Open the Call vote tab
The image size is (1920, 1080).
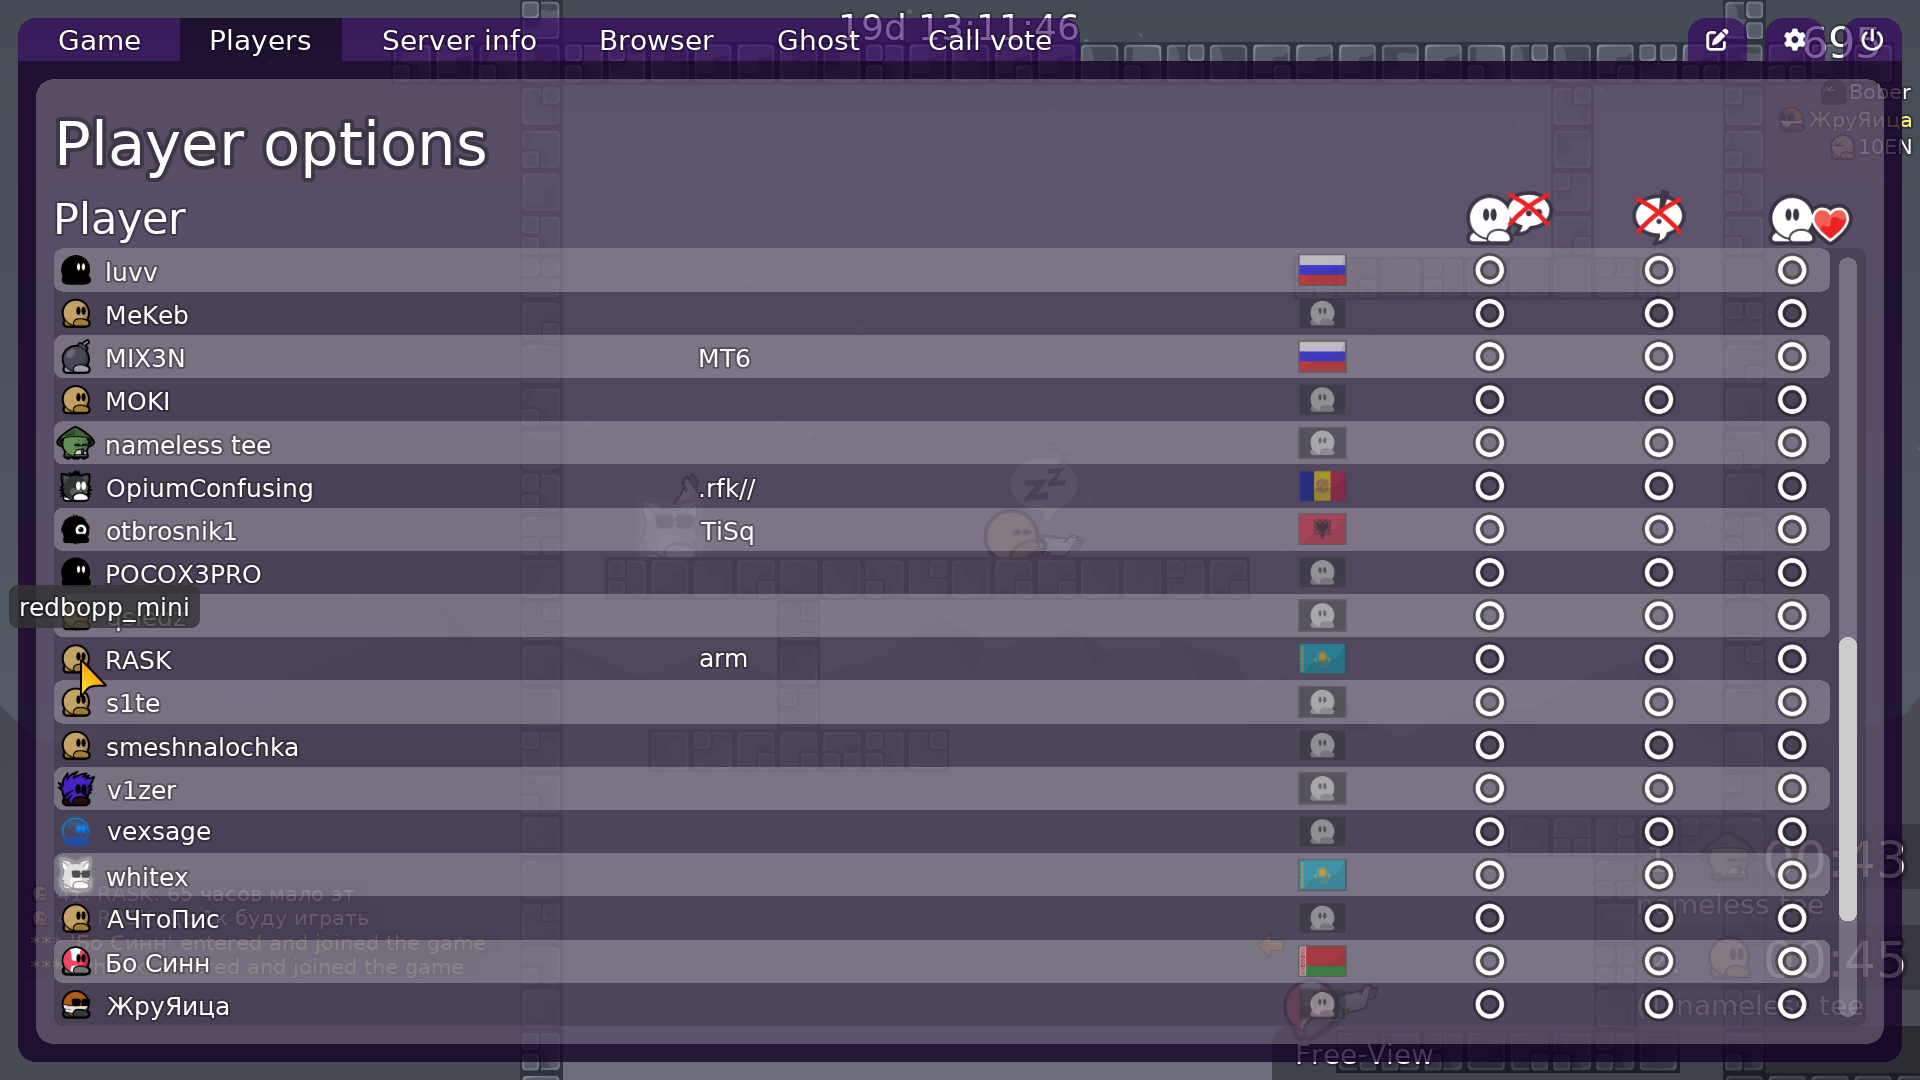(x=990, y=40)
